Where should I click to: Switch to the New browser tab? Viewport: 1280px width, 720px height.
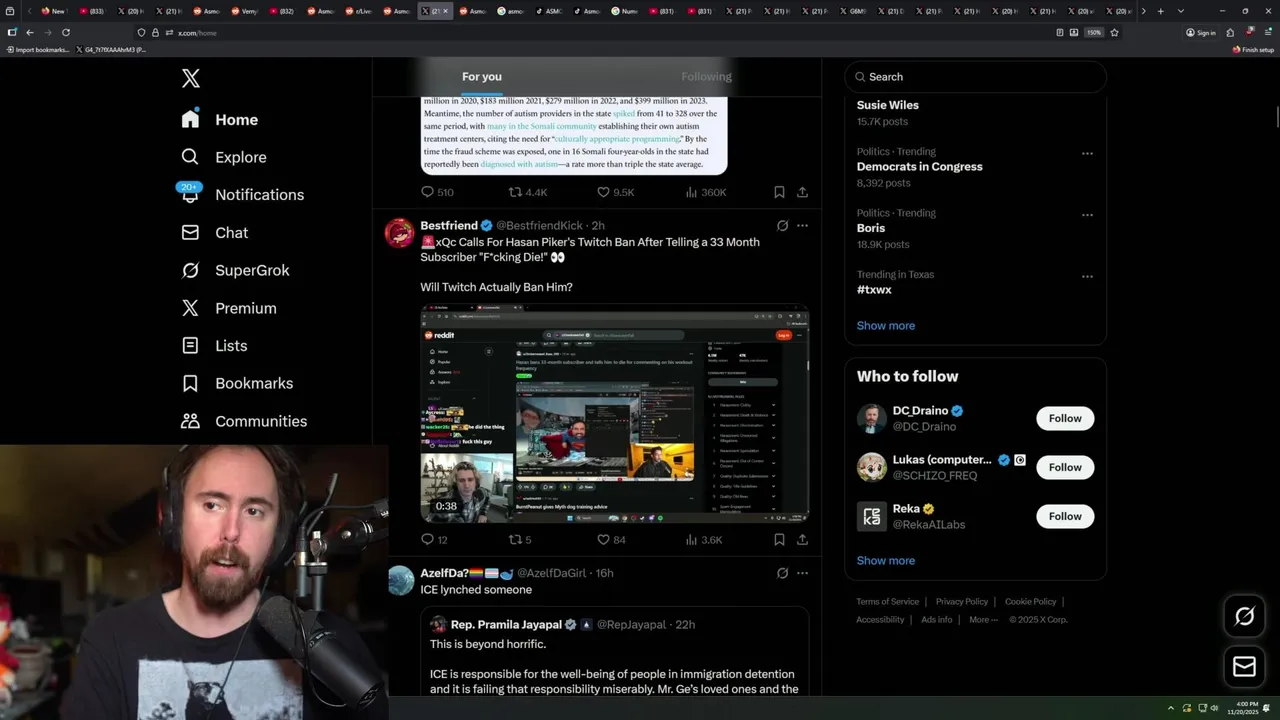click(54, 11)
